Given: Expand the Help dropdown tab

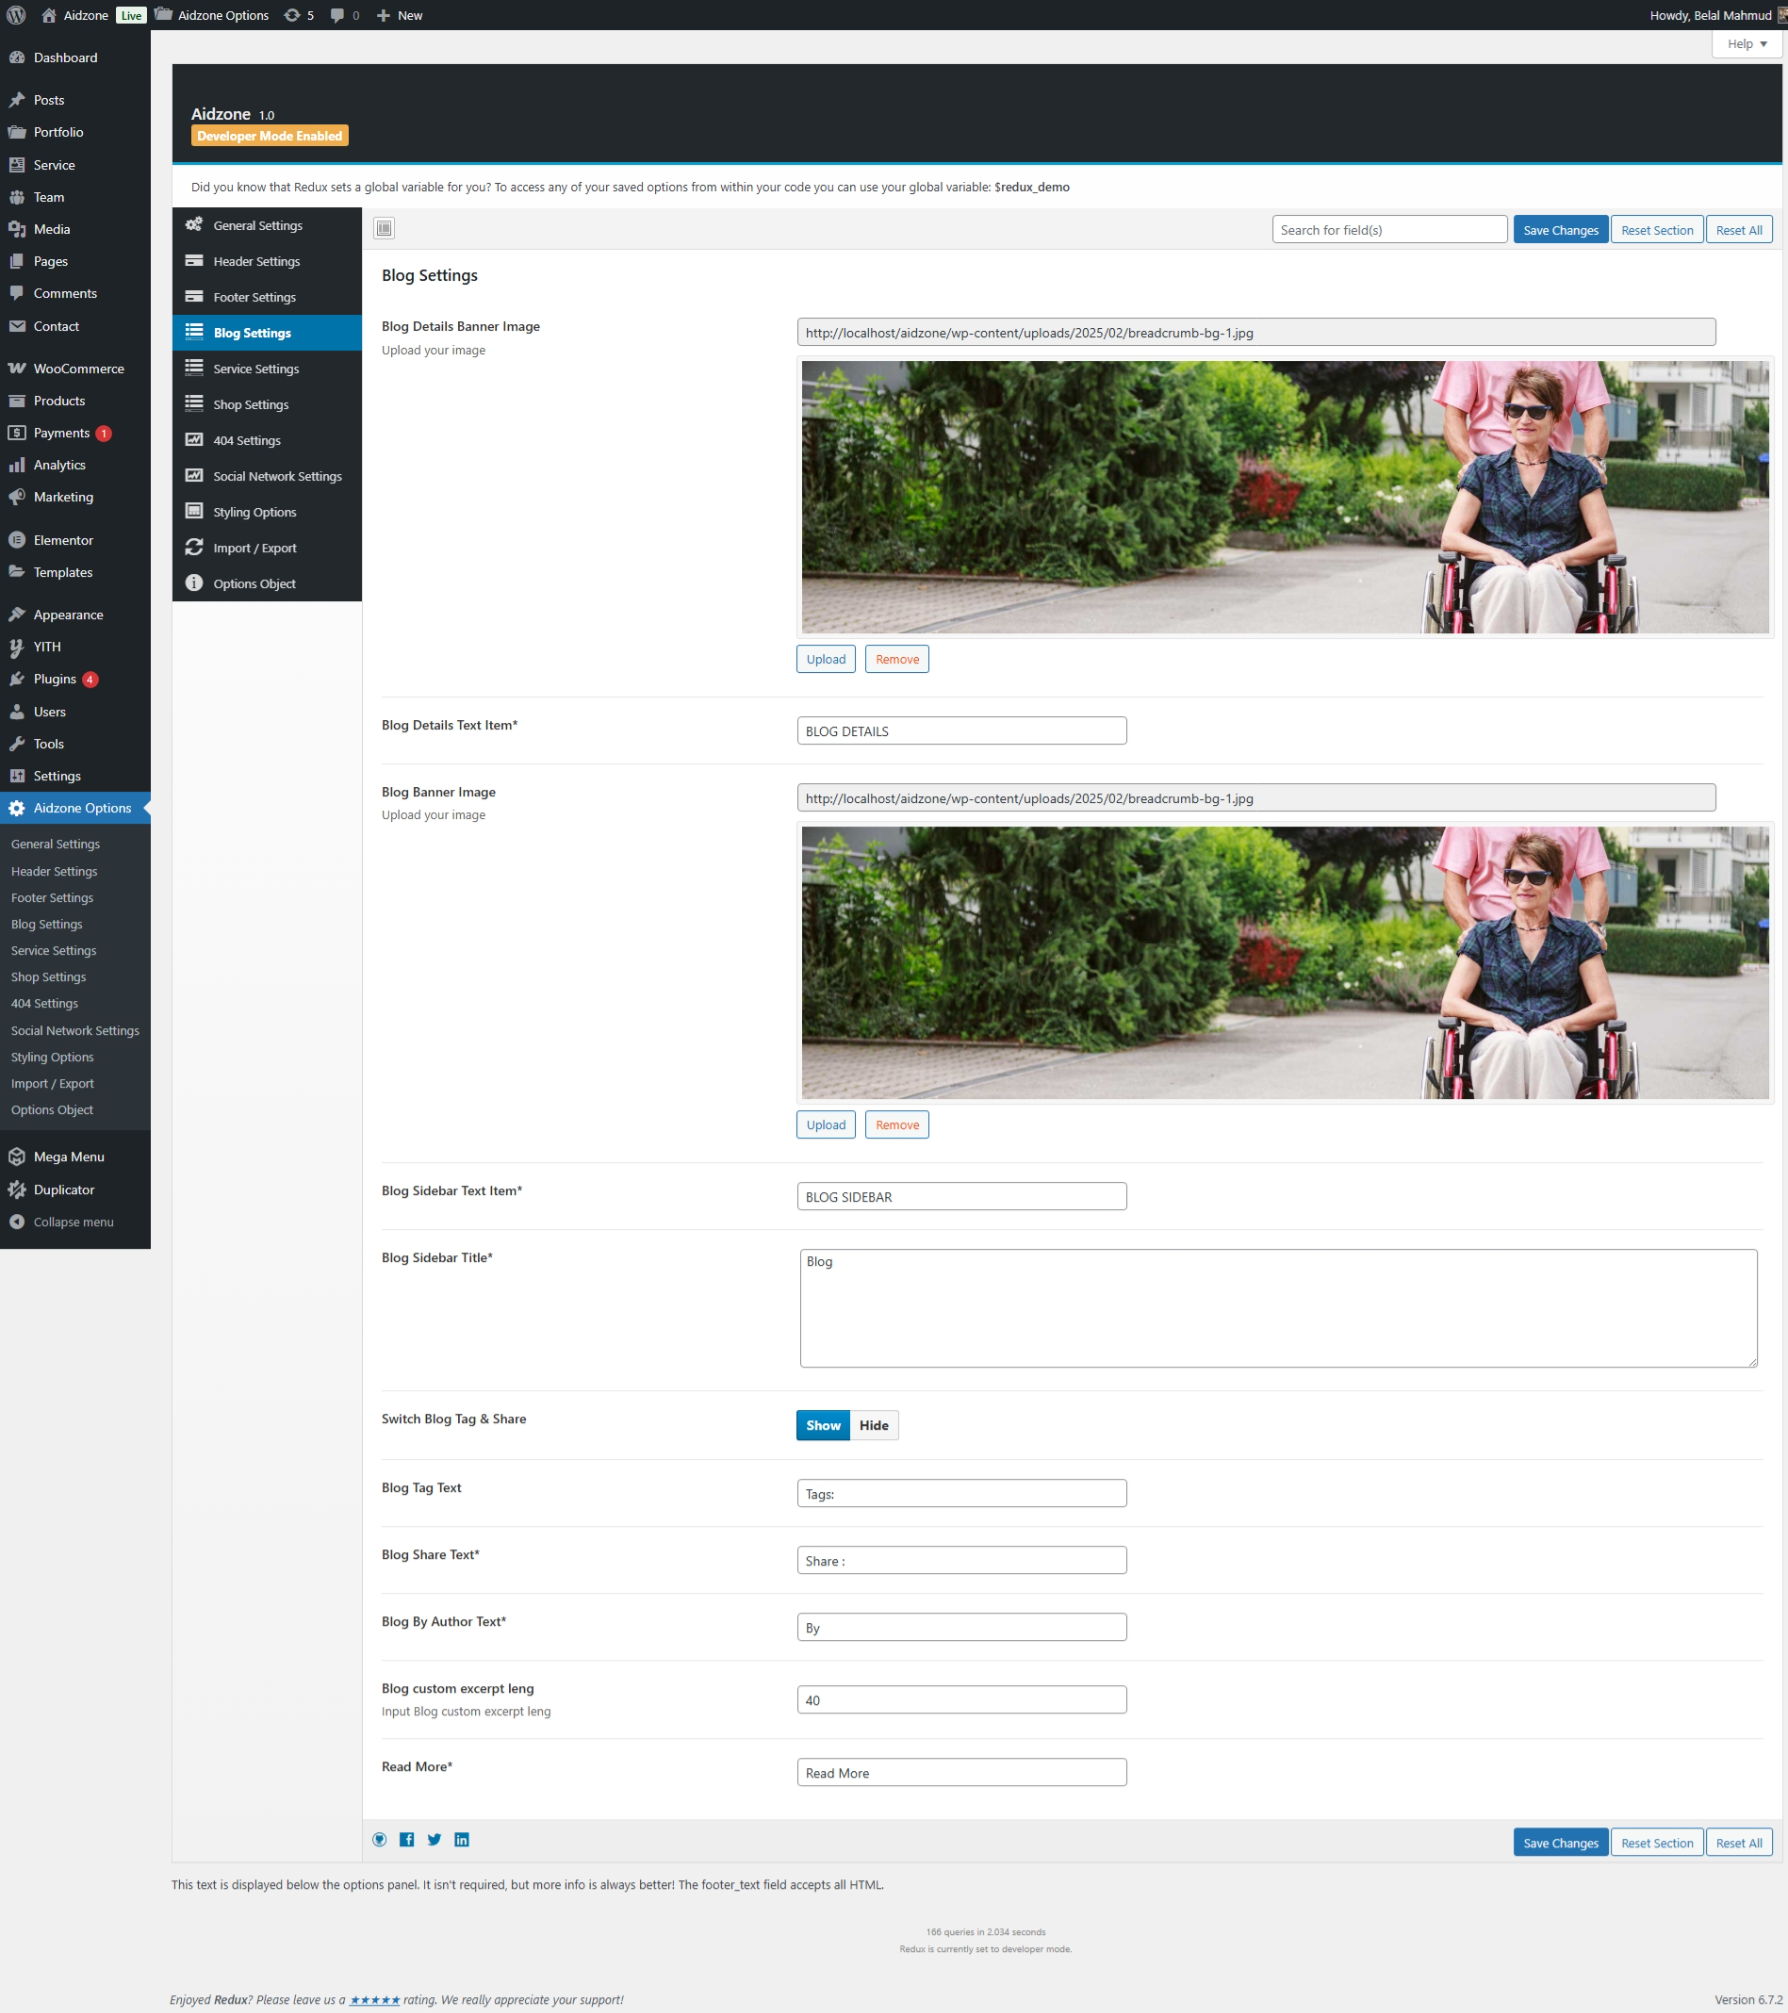Looking at the screenshot, I should point(1746,44).
